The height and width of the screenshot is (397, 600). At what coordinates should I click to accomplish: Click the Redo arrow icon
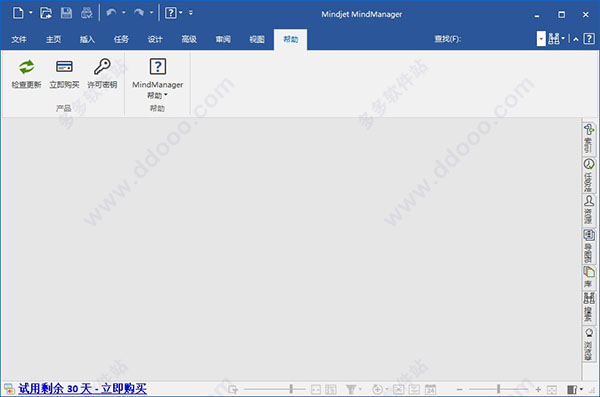coord(139,13)
